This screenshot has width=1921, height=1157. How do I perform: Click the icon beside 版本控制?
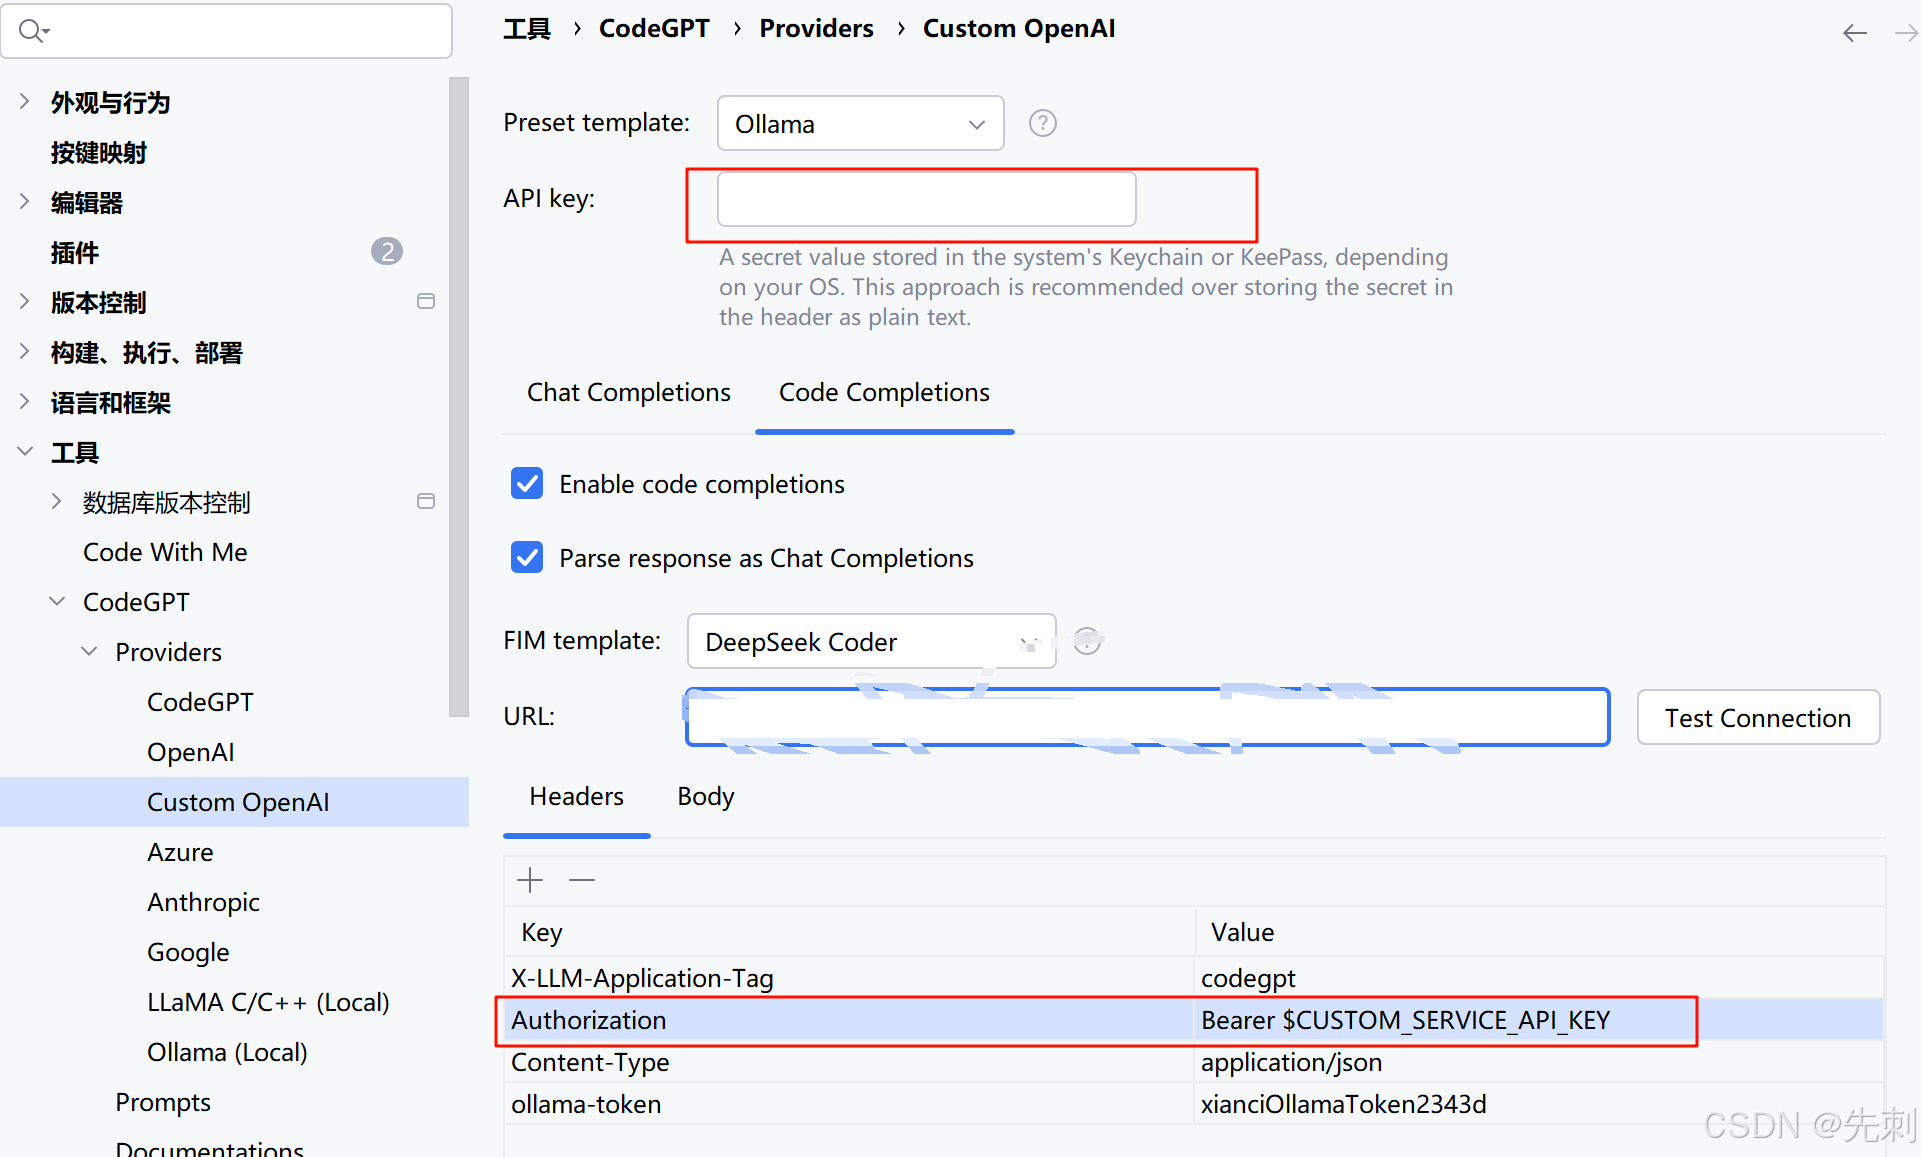pos(426,302)
